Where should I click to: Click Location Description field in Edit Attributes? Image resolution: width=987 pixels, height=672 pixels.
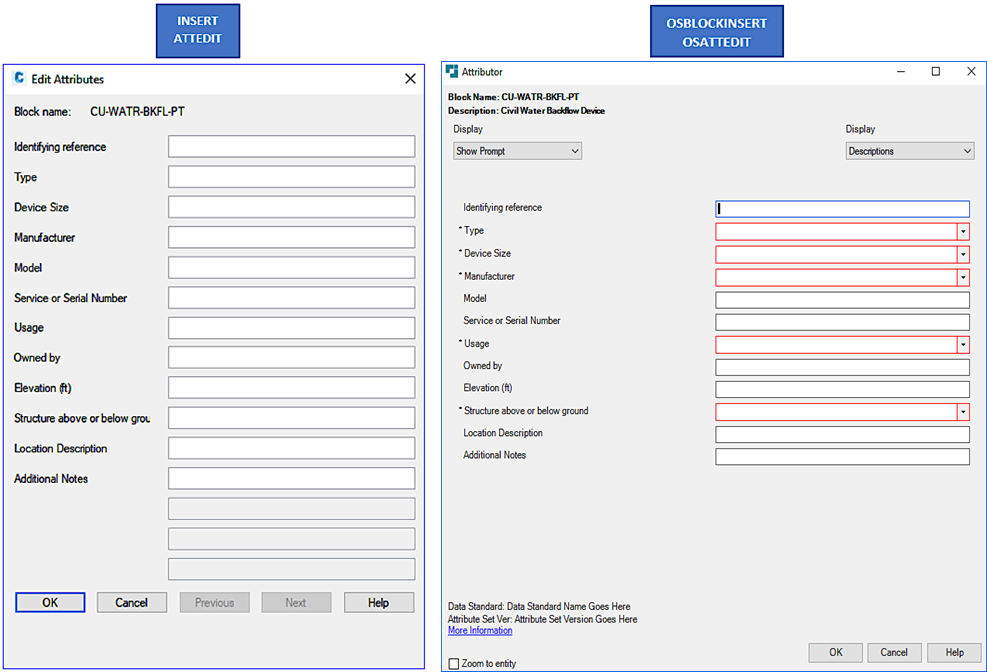click(x=291, y=448)
